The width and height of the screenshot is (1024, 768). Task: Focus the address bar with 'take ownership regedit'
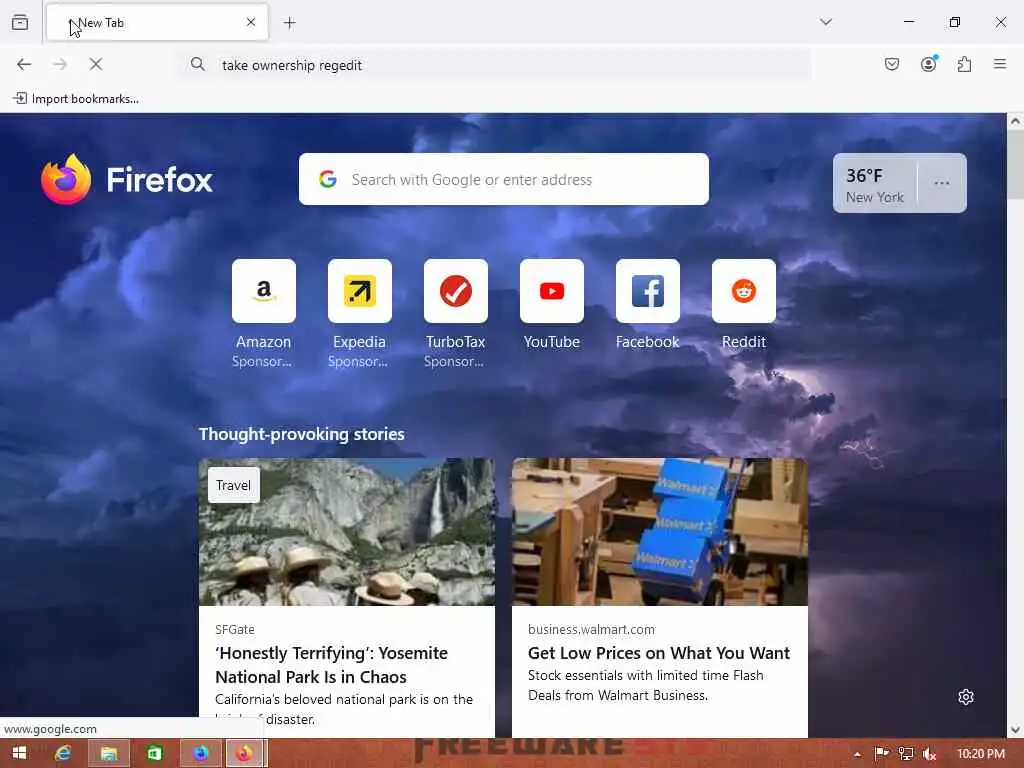pos(494,65)
